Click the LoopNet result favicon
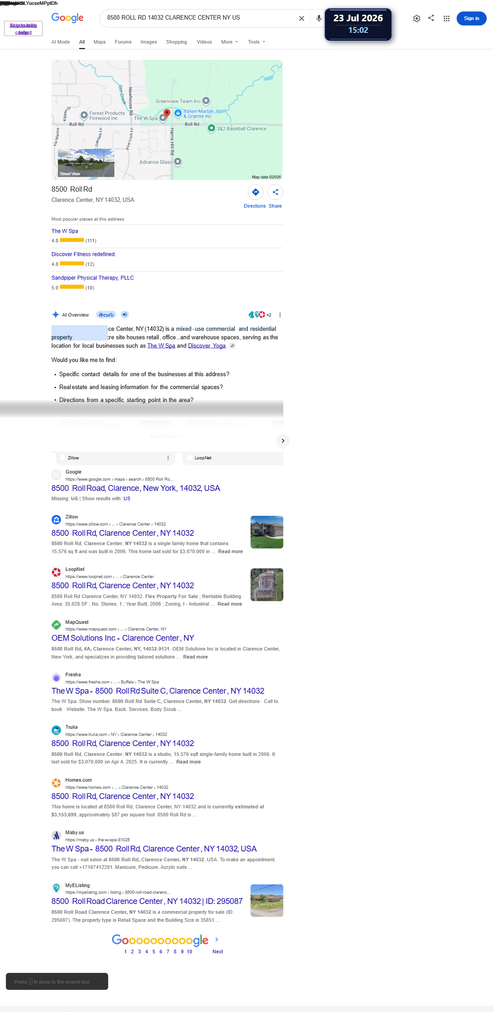Image resolution: width=500 pixels, height=1012 pixels. (56, 572)
